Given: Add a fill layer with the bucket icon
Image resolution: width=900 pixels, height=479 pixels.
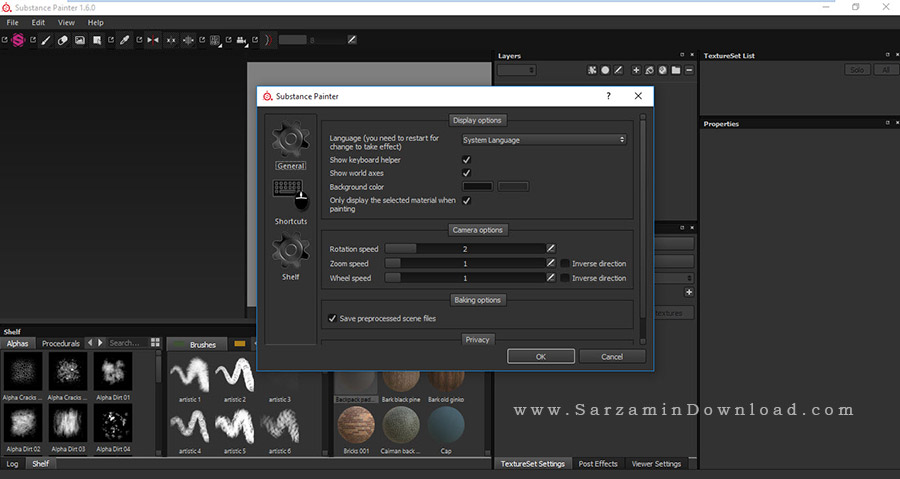Looking at the screenshot, I should (649, 70).
